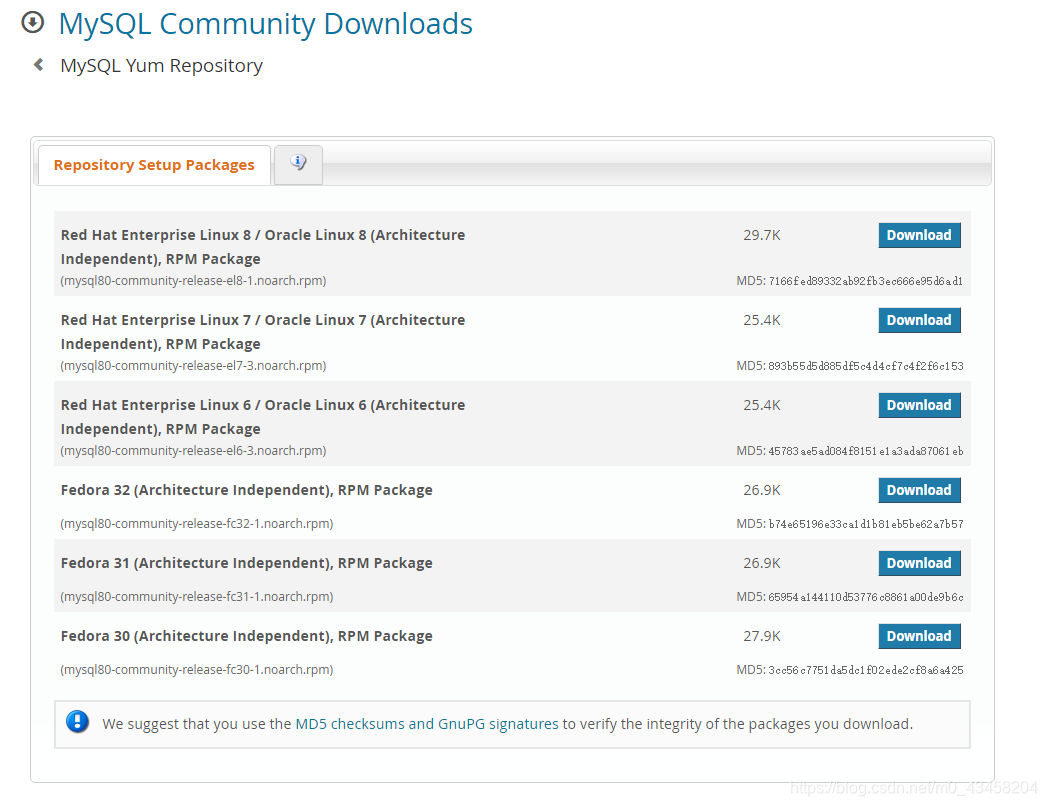Click the MD5 hash starting with 7166fed
The image size is (1047, 806).
865,281
